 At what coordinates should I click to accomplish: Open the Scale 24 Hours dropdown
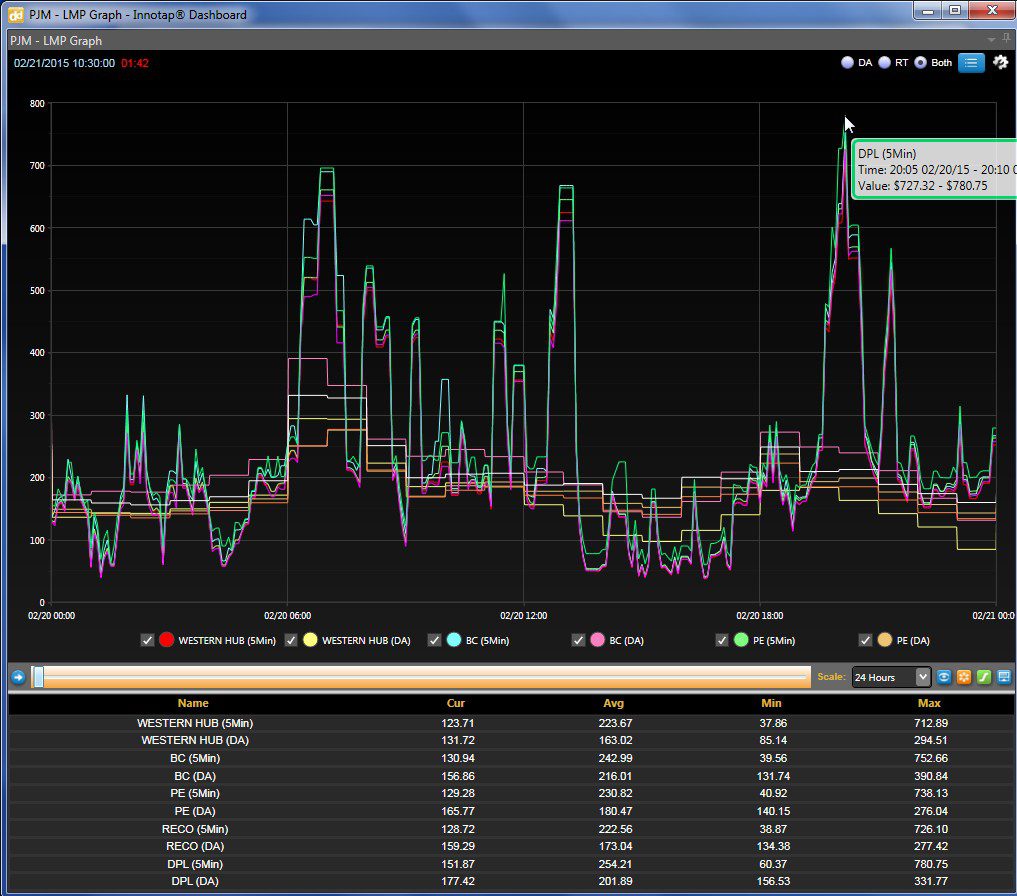(x=891, y=677)
